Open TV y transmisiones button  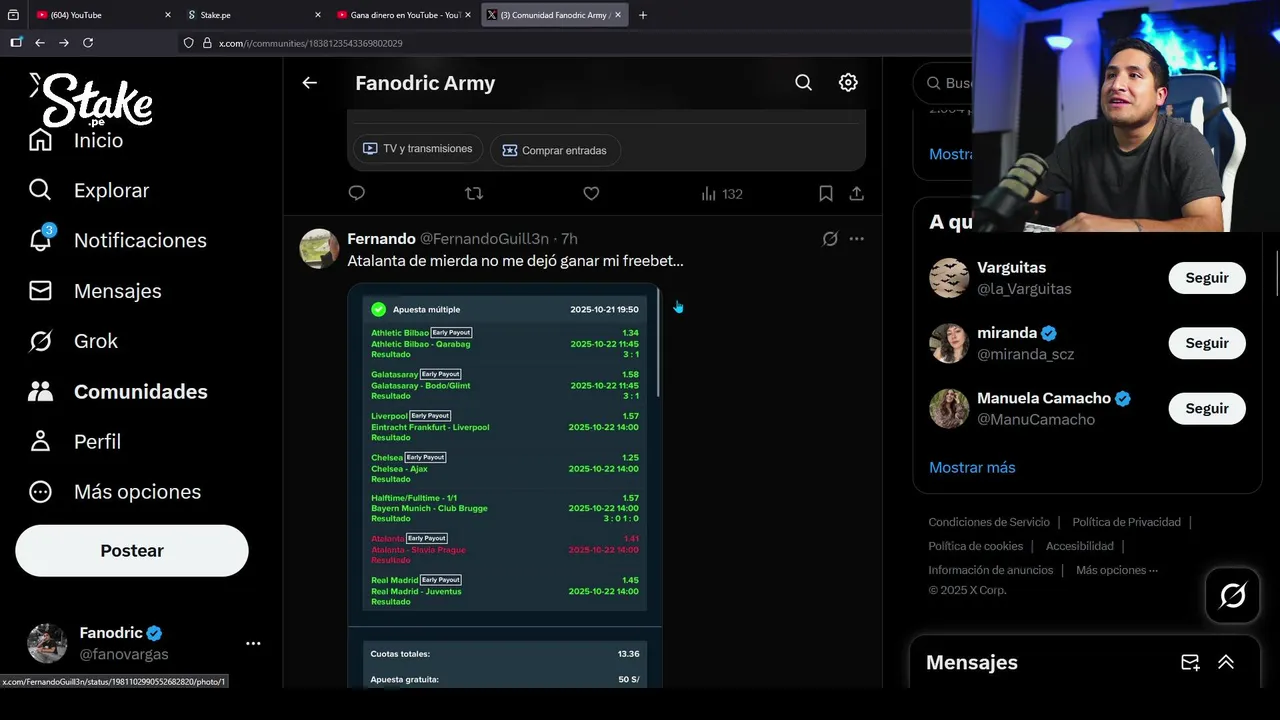click(x=416, y=149)
